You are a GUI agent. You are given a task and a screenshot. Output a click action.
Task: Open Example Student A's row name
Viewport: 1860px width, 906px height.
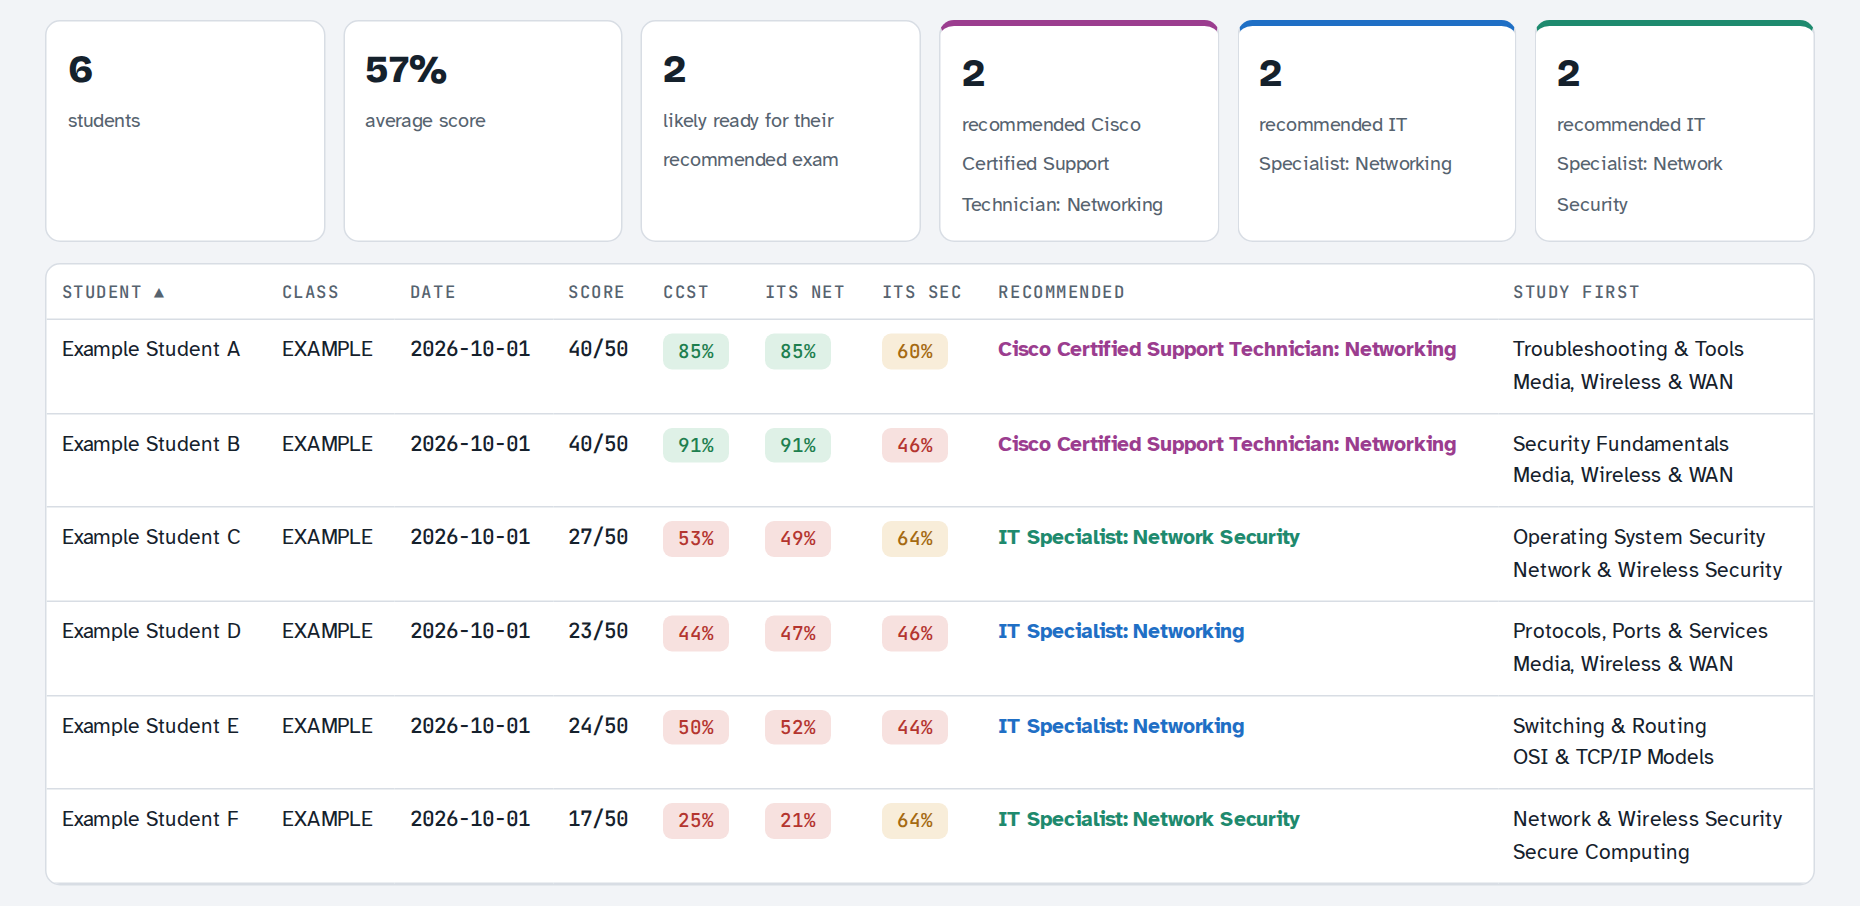click(151, 349)
